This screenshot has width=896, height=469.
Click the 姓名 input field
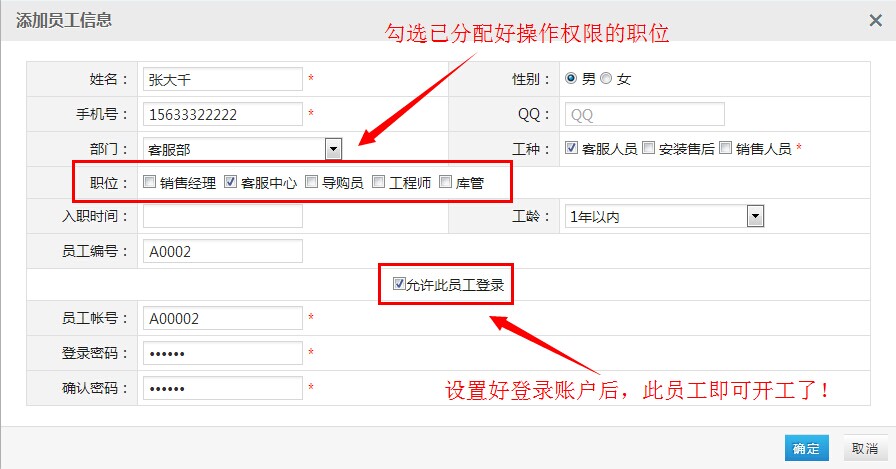pyautogui.click(x=223, y=79)
